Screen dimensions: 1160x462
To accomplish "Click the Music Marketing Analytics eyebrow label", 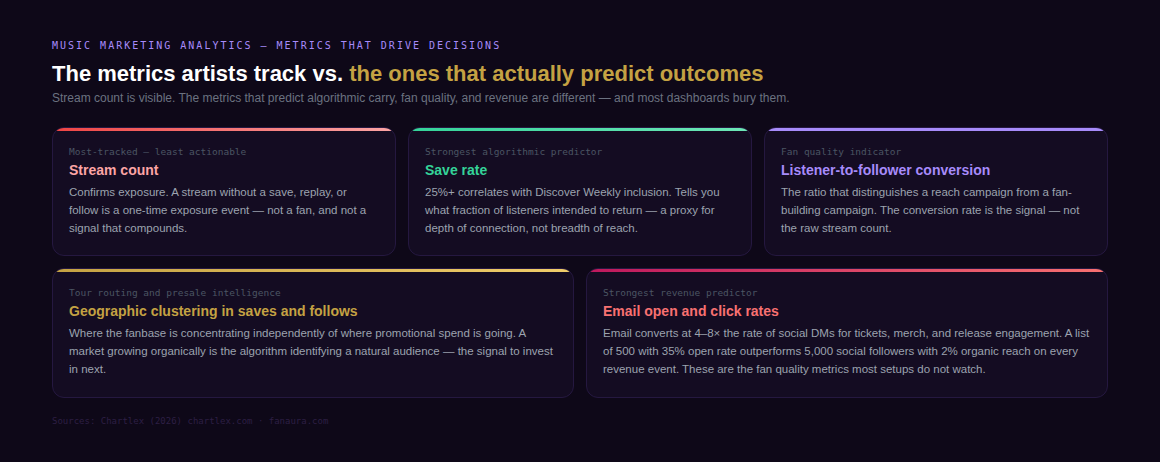I will 276,45.
